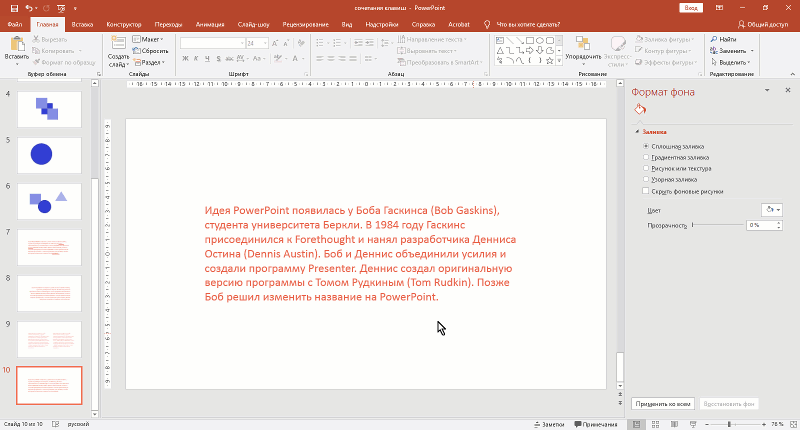
Task: Toggle text shadow S button
Action: point(218,59)
